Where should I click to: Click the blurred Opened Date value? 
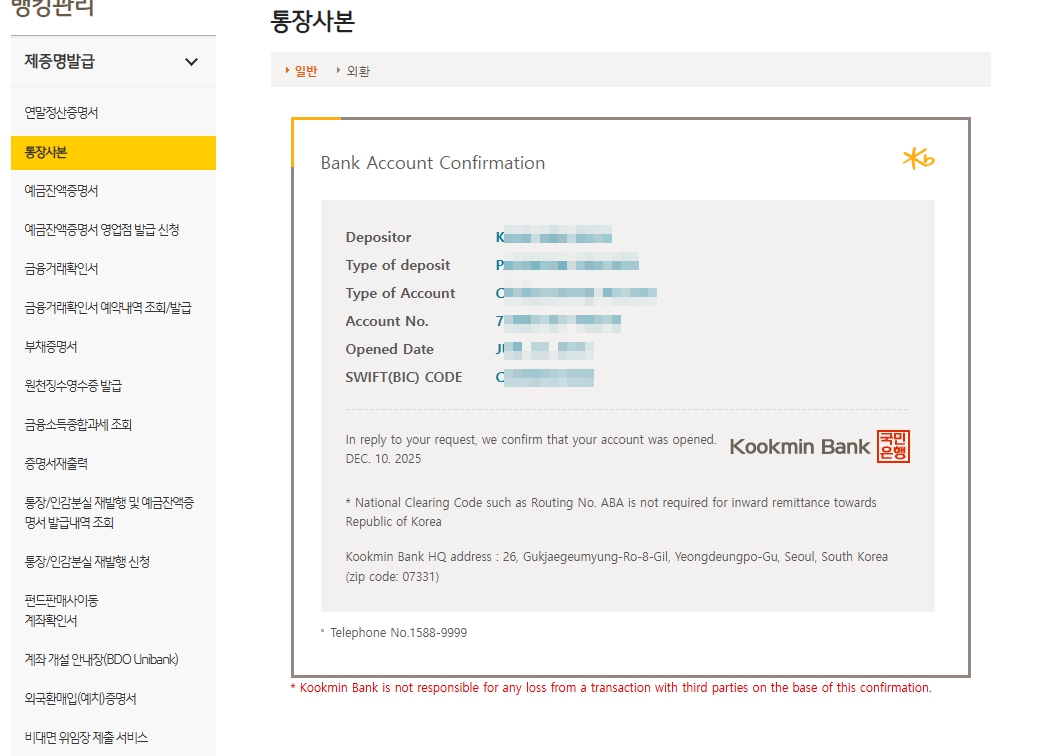pyautogui.click(x=545, y=349)
